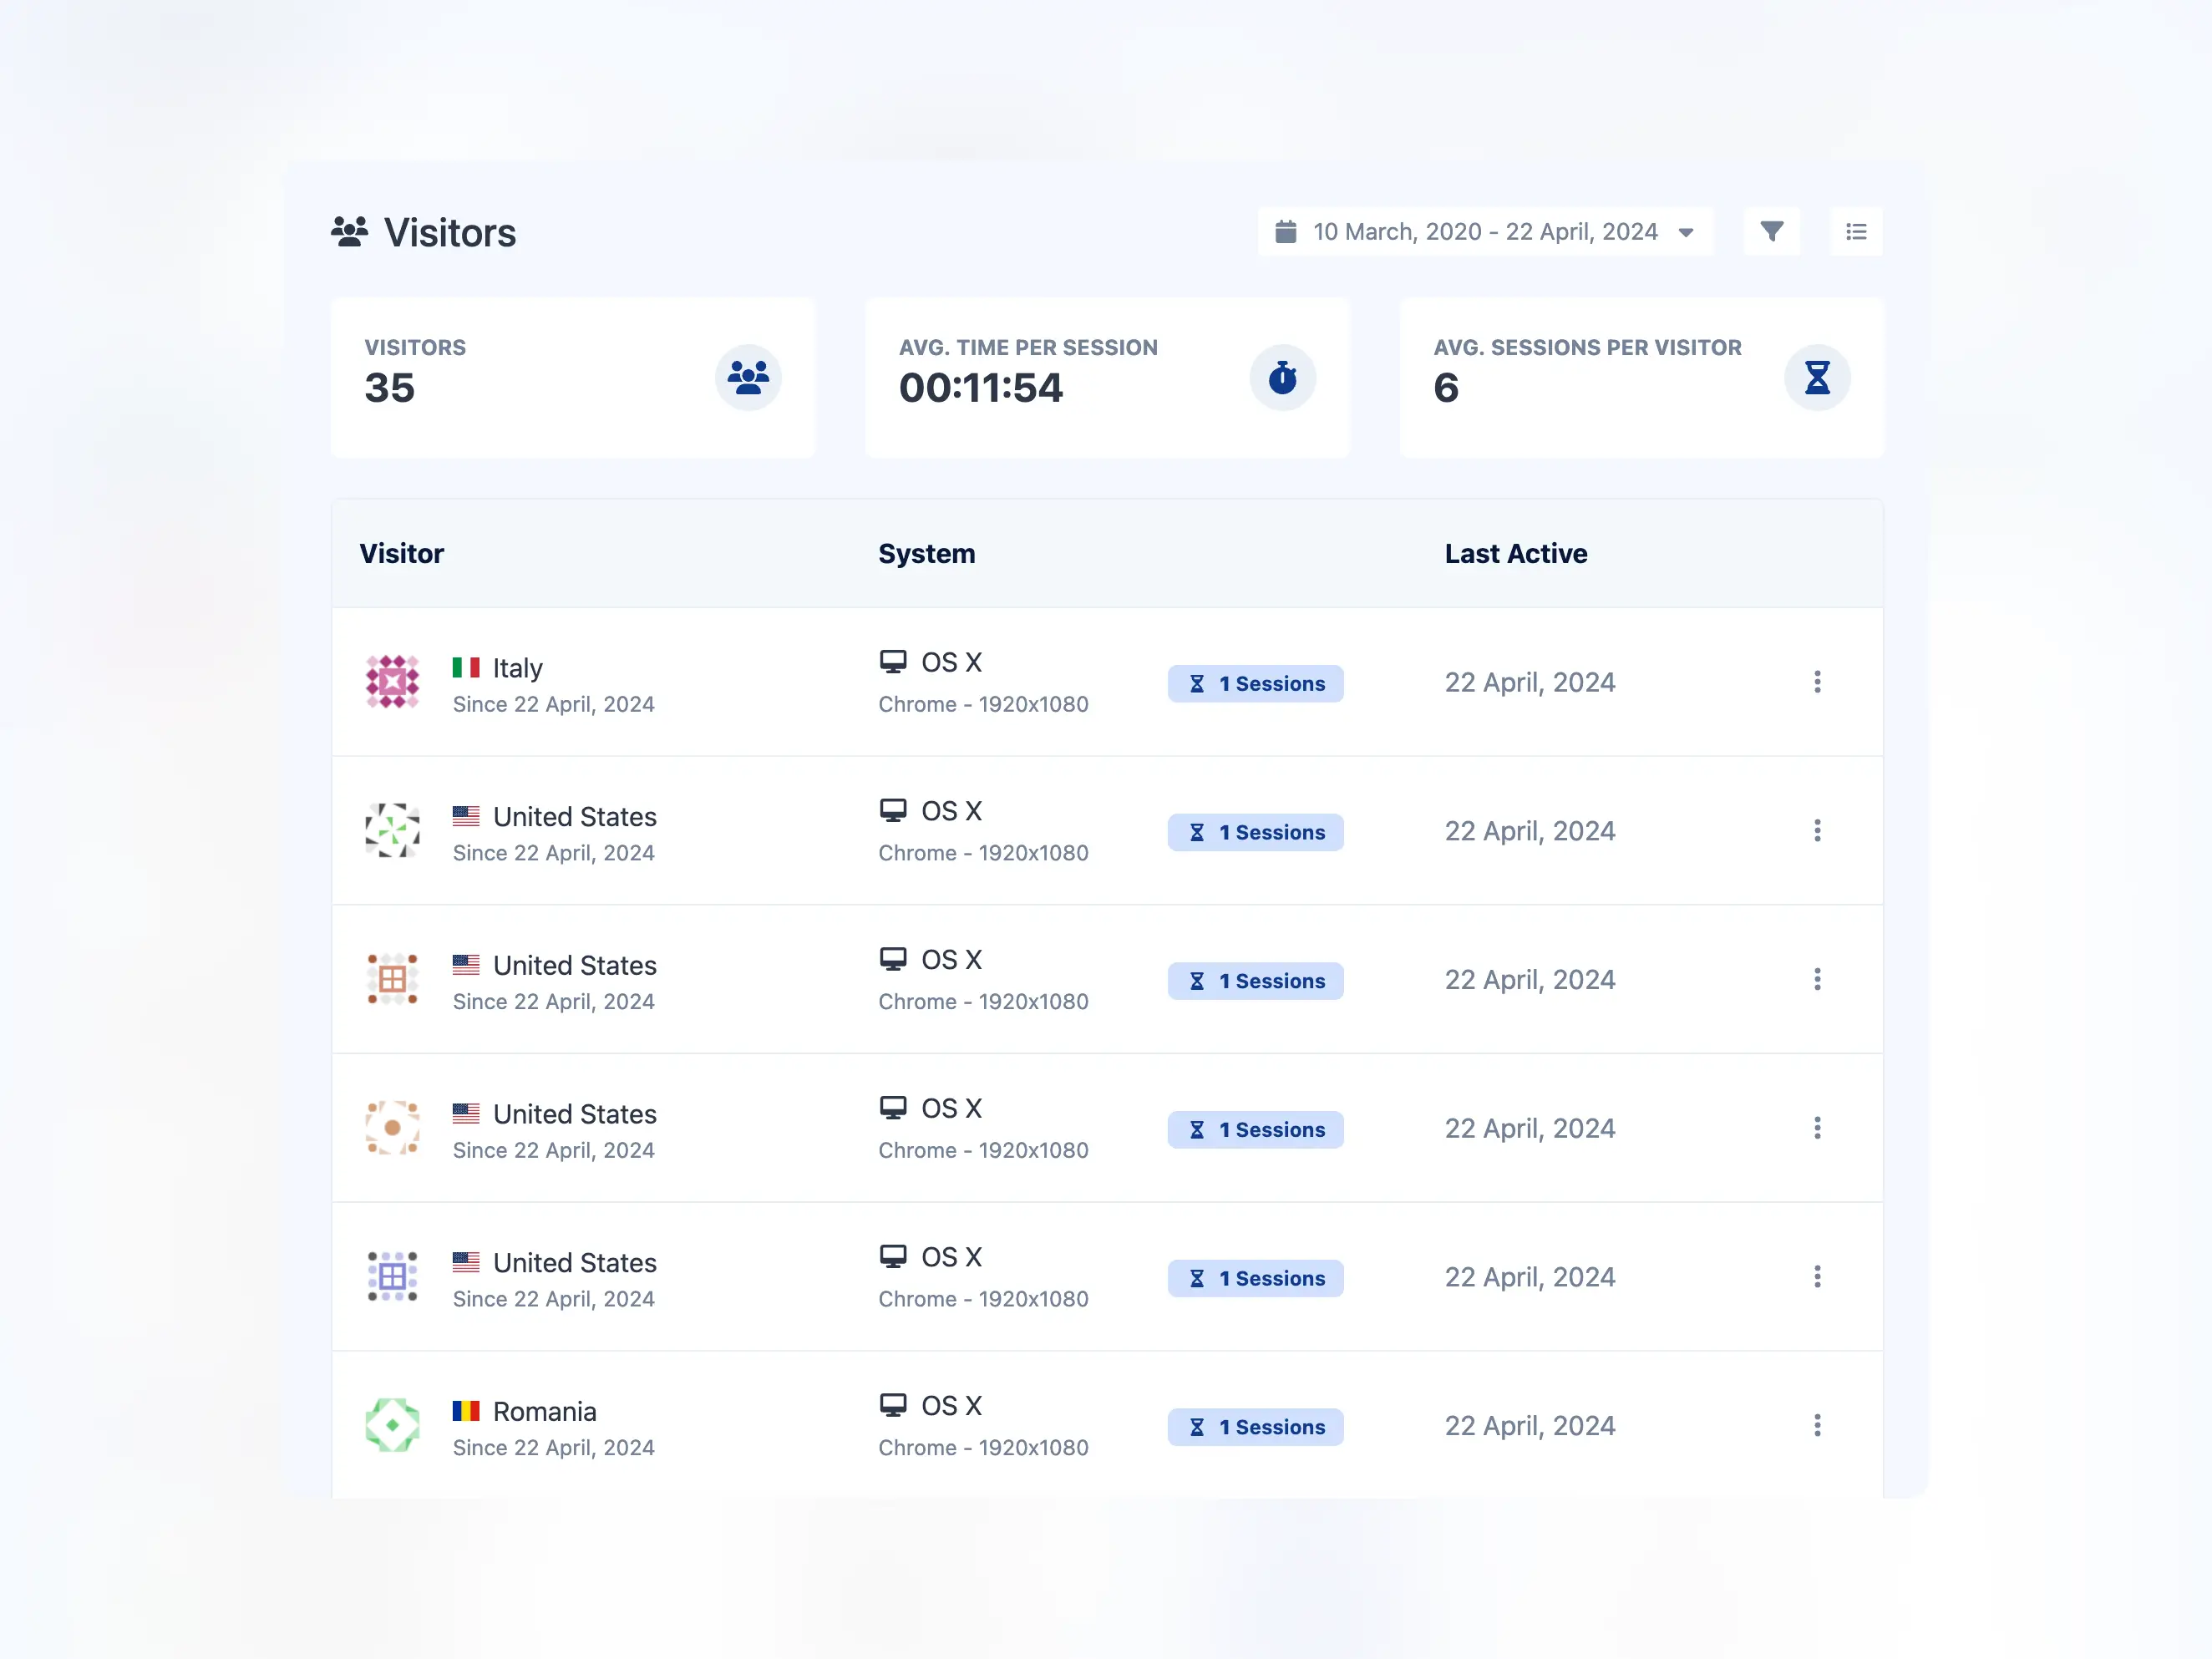Screen dimensions: 2212x1659
Task: Click the hourglass icon on Avg. Sessions card
Action: tap(1817, 377)
